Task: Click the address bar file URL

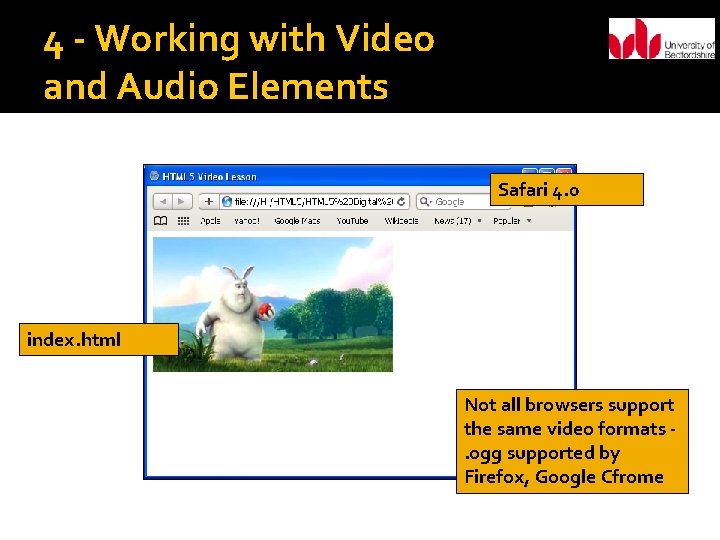Action: click(314, 202)
